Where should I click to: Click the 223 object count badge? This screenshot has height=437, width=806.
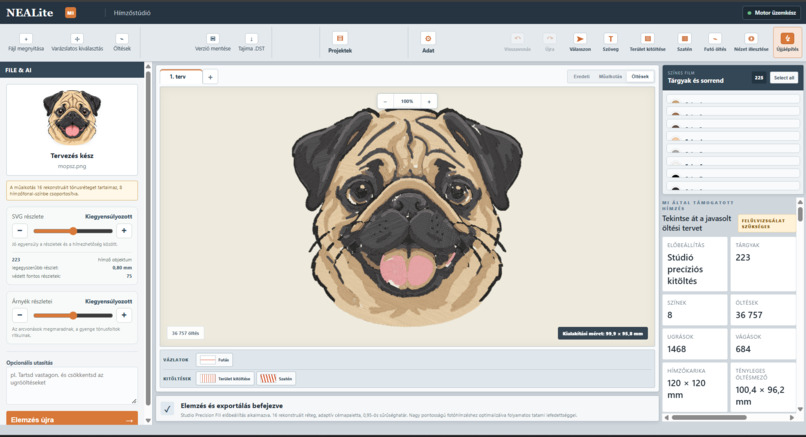pyautogui.click(x=759, y=78)
